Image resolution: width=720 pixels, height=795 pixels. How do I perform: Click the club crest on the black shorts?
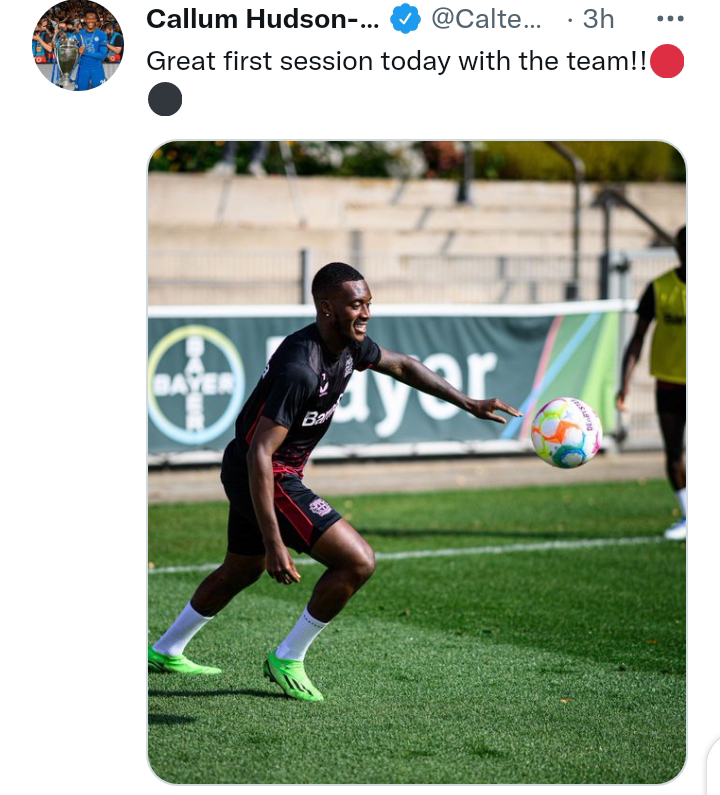[x=319, y=507]
